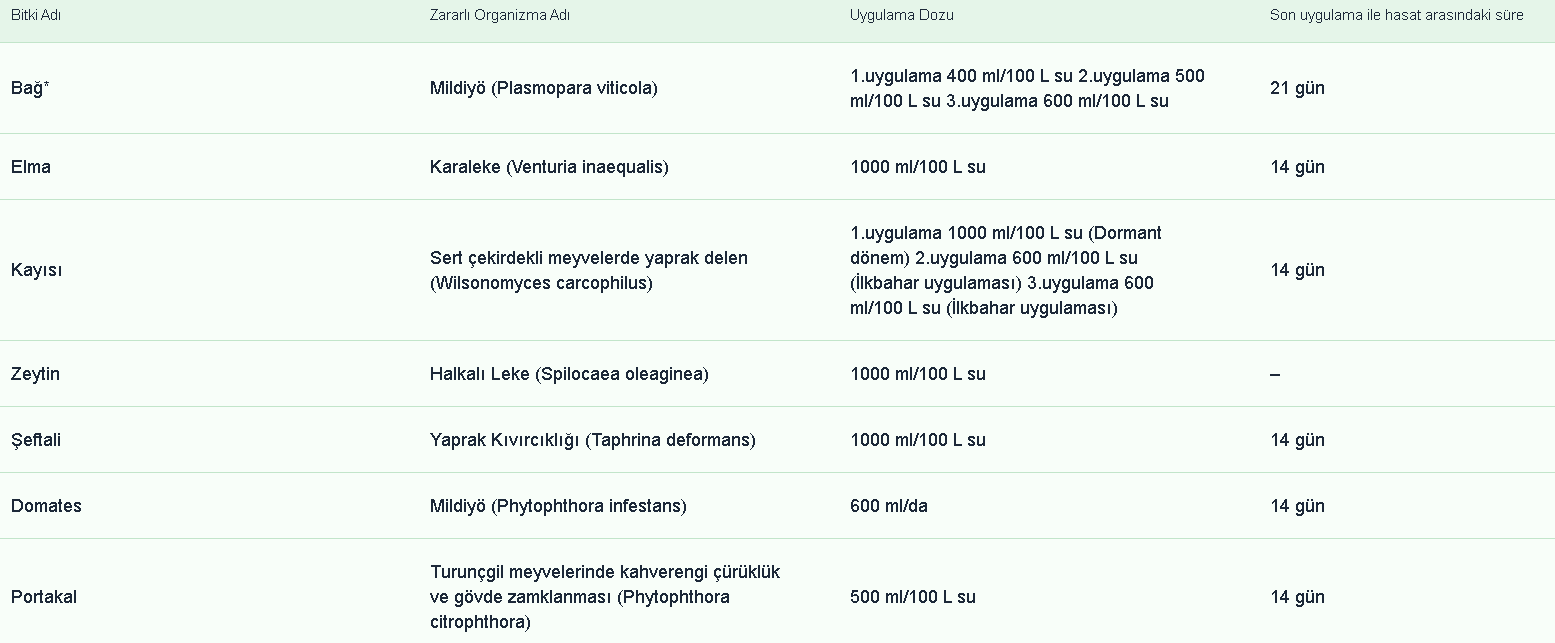
Task: Click the Domates crop name
Action: click(46, 506)
